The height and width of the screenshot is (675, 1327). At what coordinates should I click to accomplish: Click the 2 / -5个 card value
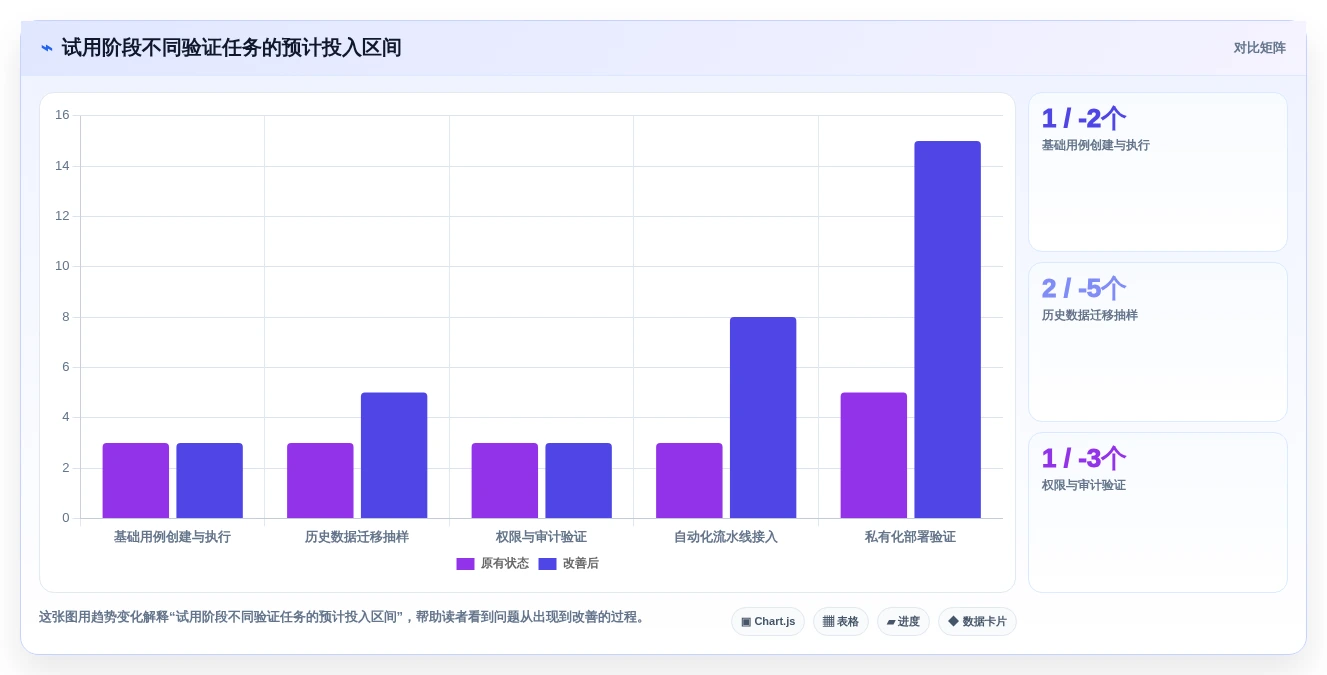click(1084, 289)
